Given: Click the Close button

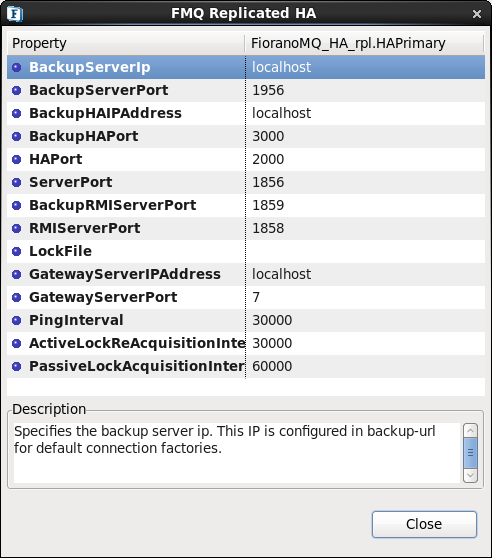Looking at the screenshot, I should pyautogui.click(x=424, y=524).
